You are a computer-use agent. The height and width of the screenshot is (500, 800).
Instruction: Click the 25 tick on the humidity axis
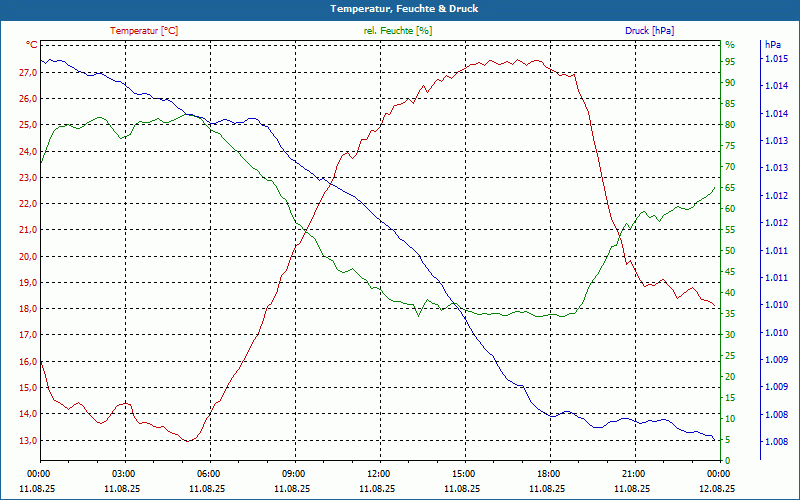click(x=730, y=356)
